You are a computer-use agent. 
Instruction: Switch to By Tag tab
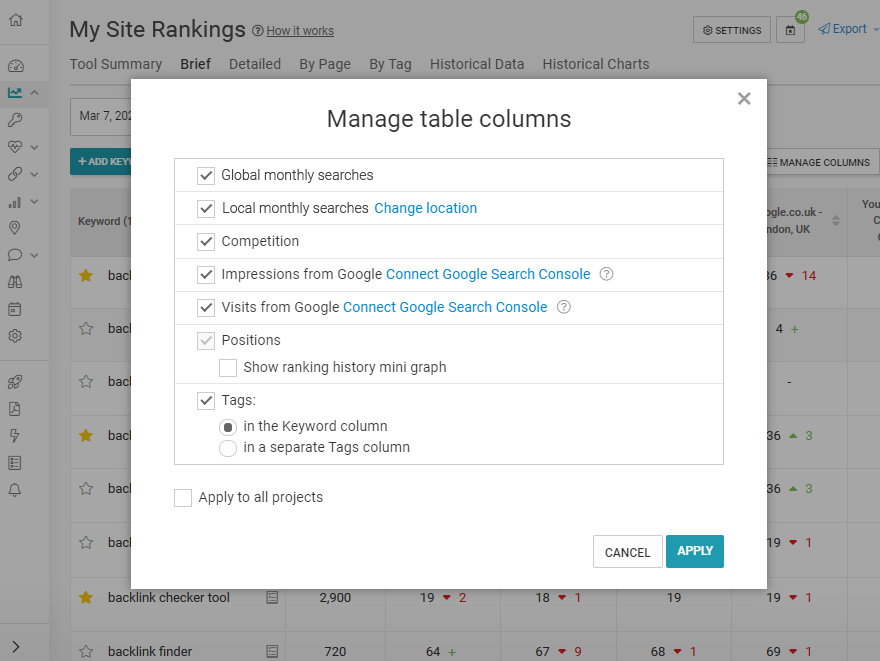pos(390,65)
